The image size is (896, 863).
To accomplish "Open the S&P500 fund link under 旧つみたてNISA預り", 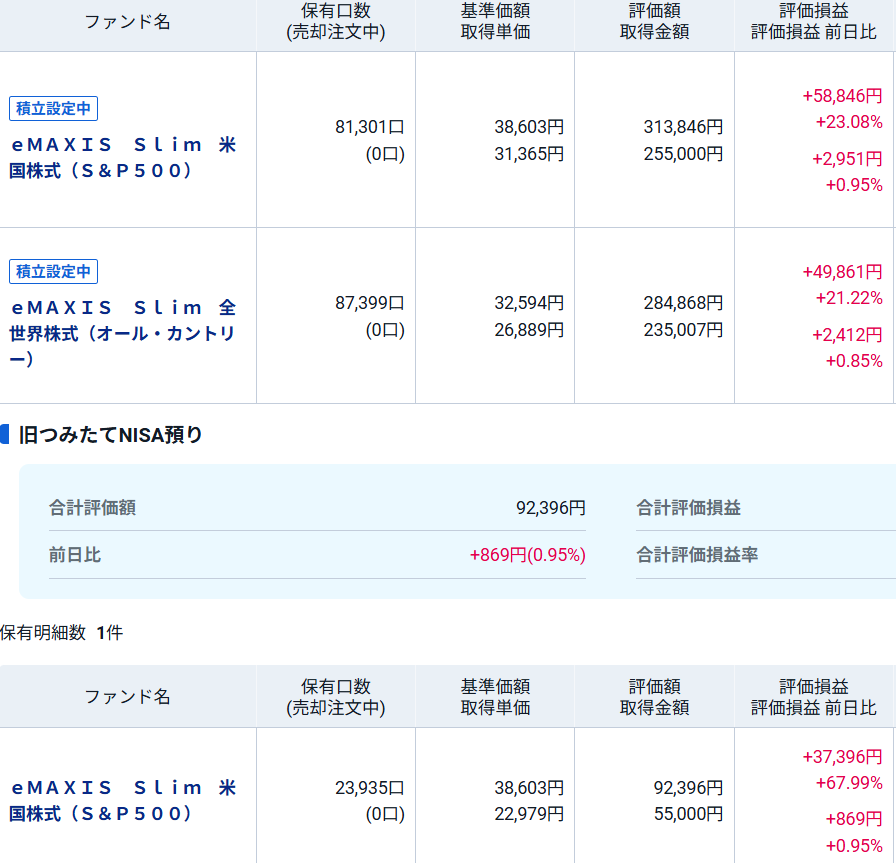I will [x=123, y=800].
